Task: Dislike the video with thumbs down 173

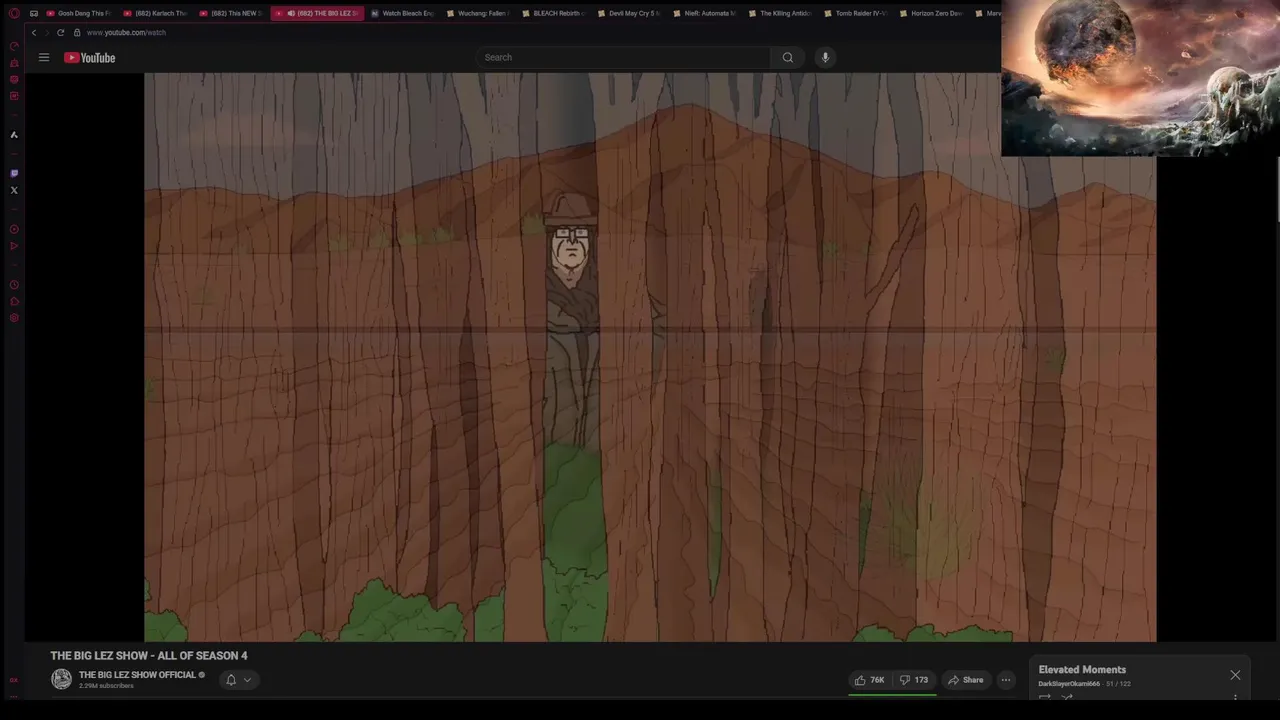Action: [x=914, y=680]
